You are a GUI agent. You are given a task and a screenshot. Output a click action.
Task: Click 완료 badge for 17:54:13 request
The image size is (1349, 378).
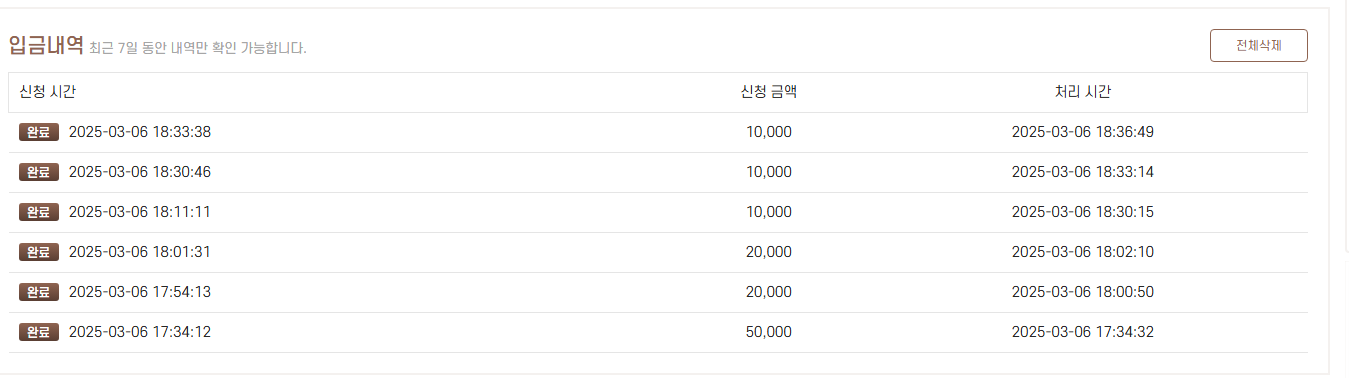(39, 292)
